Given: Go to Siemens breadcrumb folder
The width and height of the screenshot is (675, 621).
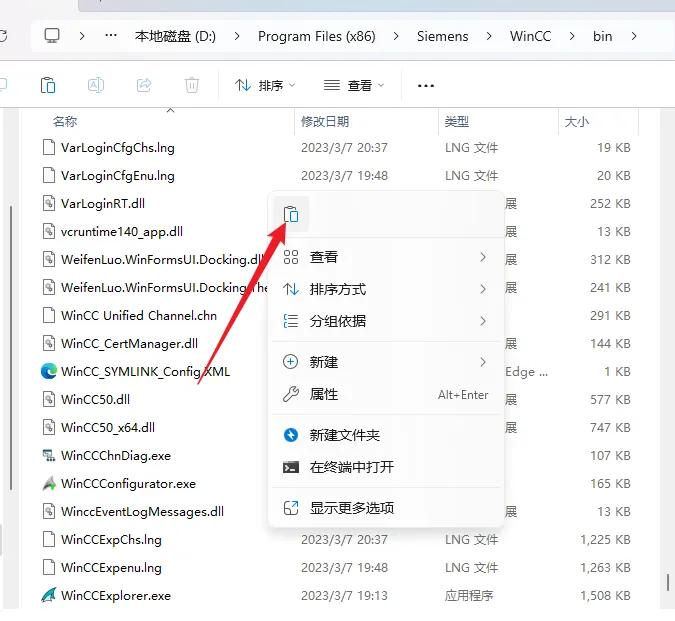Looking at the screenshot, I should 443,36.
